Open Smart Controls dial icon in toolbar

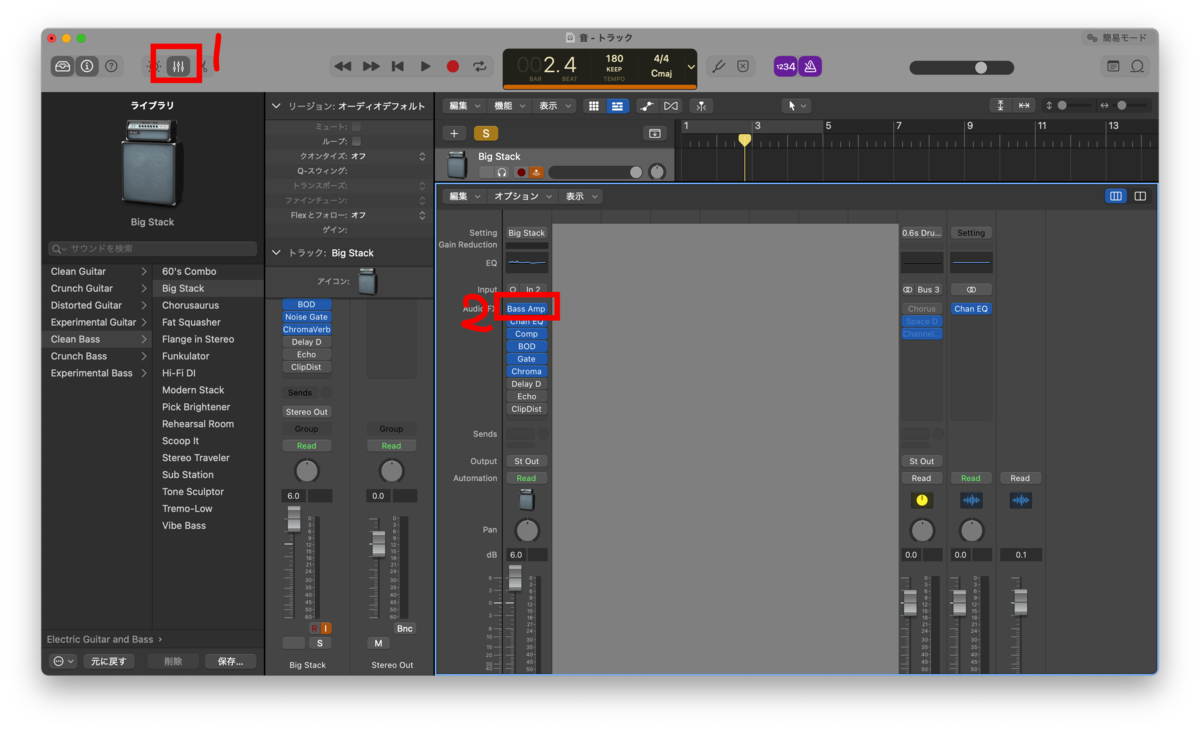[156, 66]
